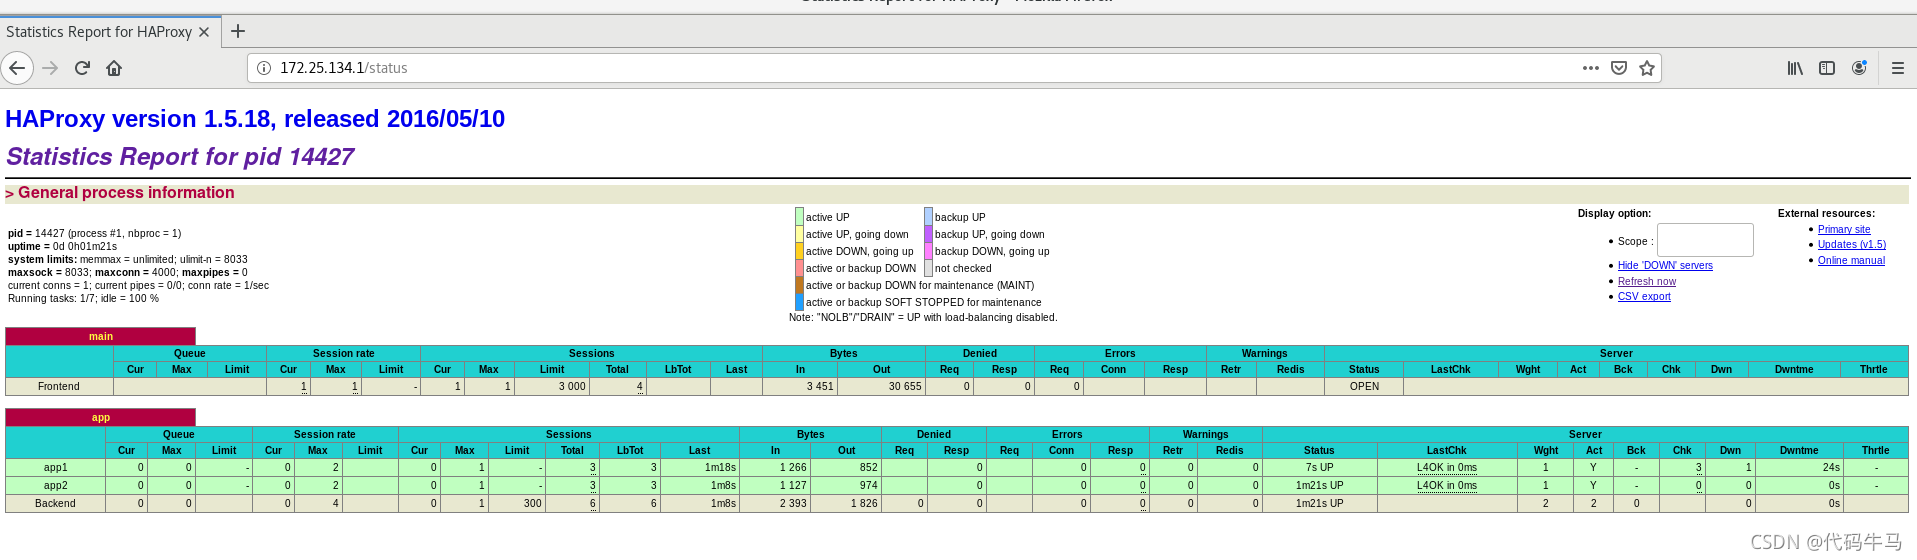Screen dimensions: 1917x560
Task: Open the Library icon in toolbar
Action: (1795, 68)
